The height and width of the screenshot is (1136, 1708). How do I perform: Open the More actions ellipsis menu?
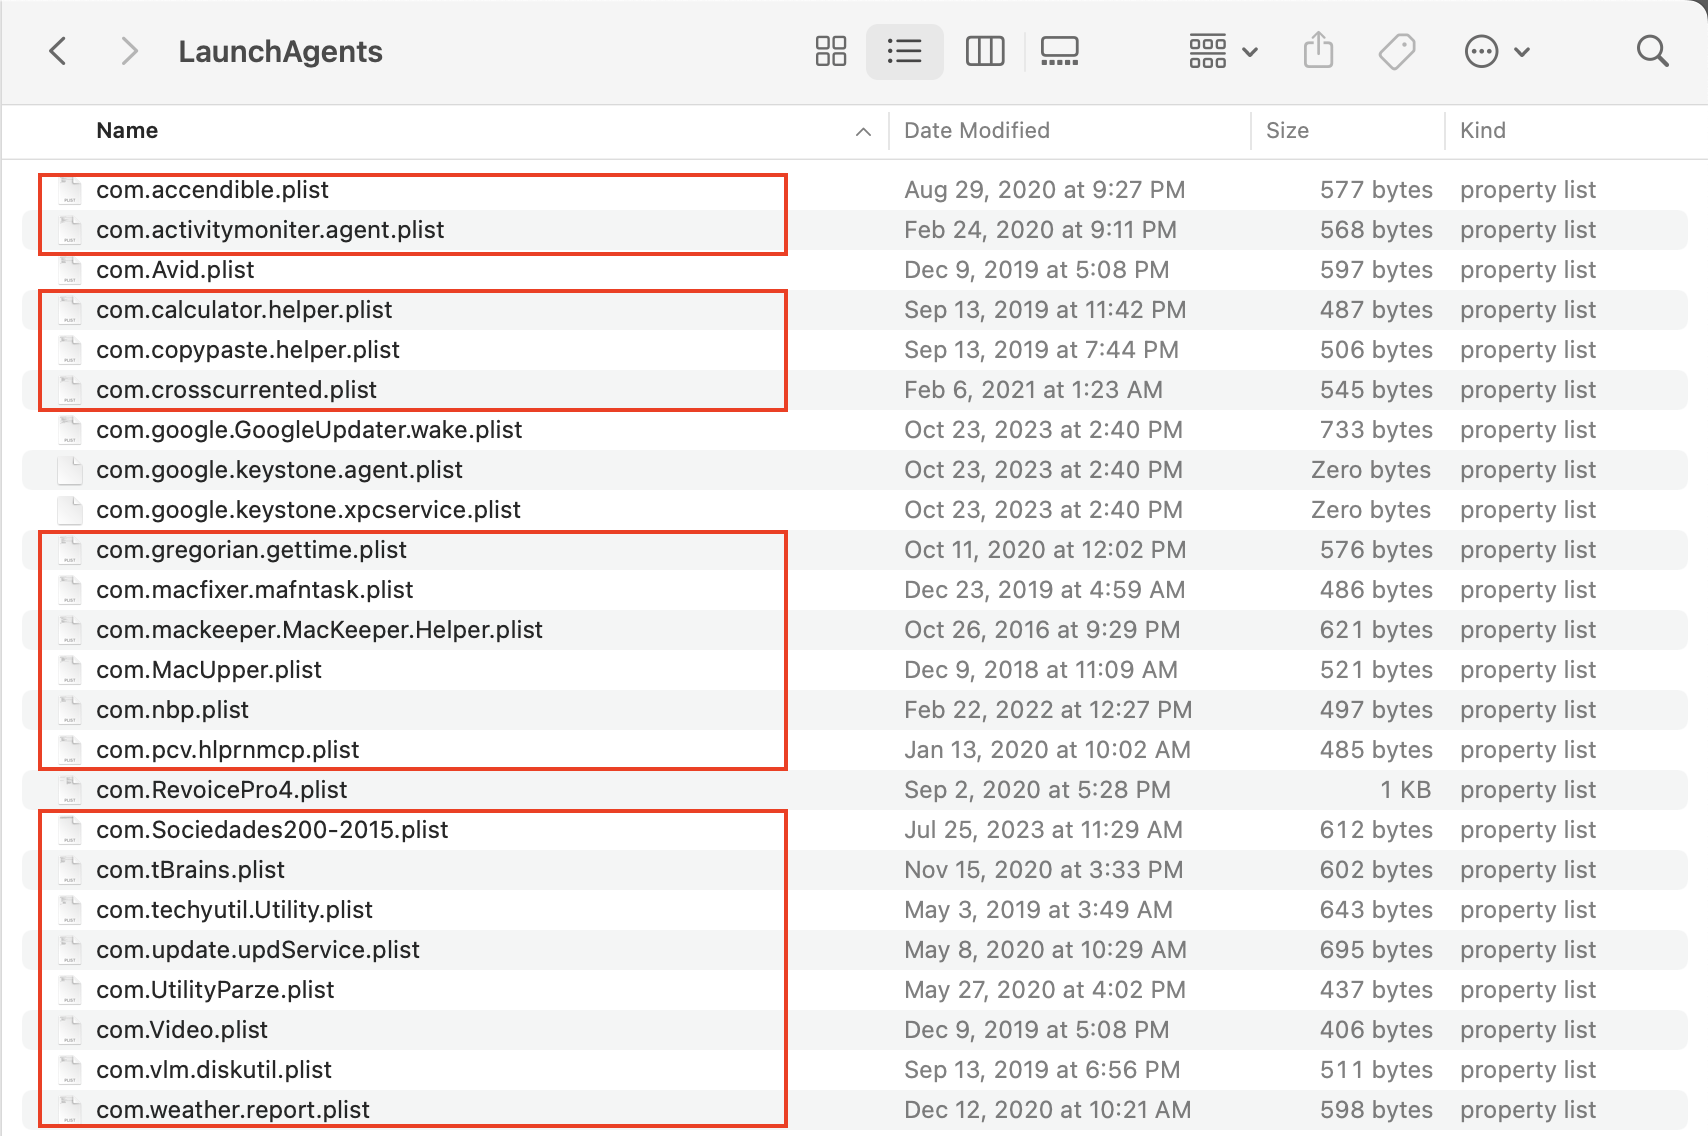click(1497, 51)
